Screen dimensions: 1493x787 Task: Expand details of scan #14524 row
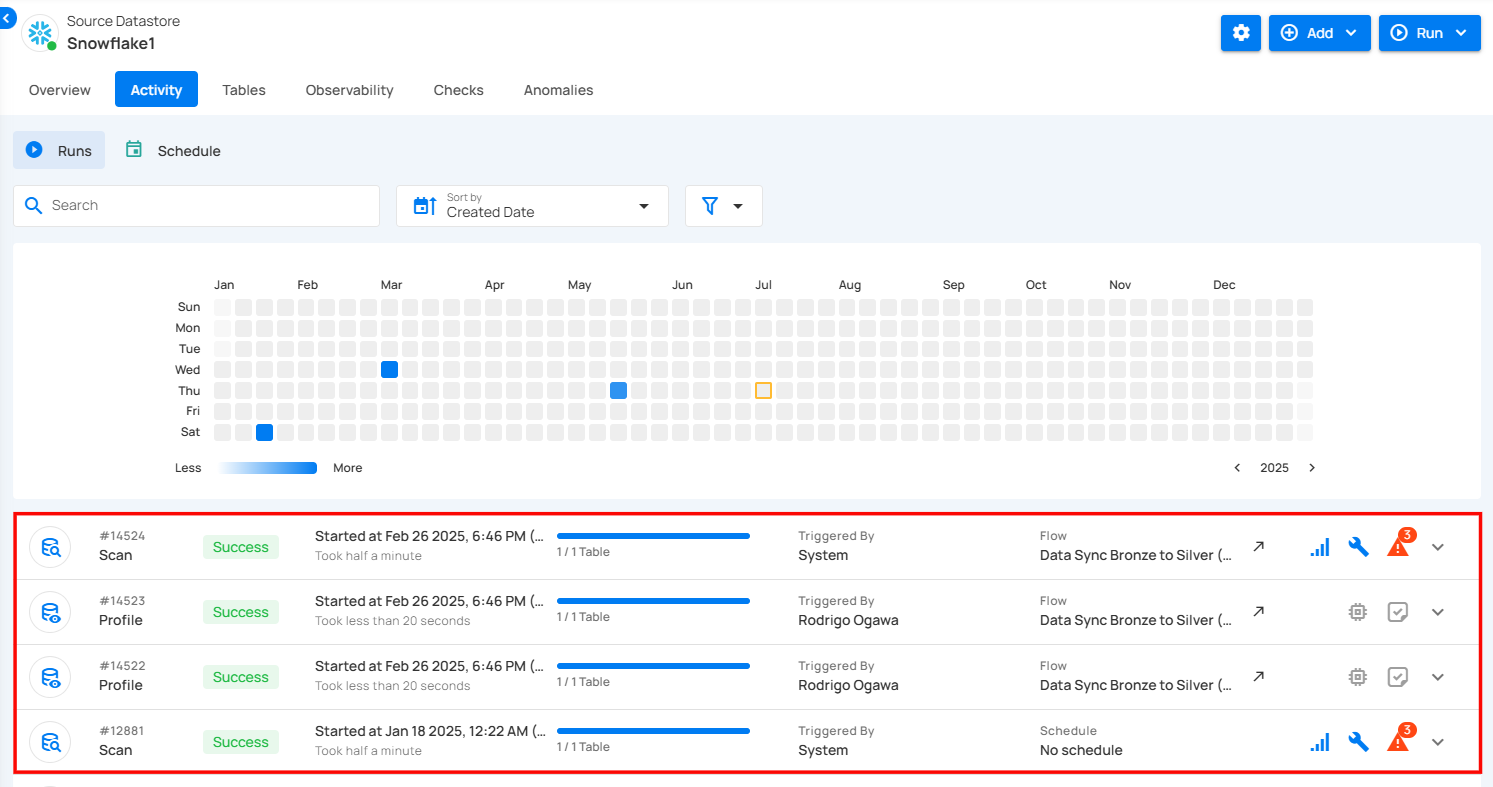coord(1438,547)
